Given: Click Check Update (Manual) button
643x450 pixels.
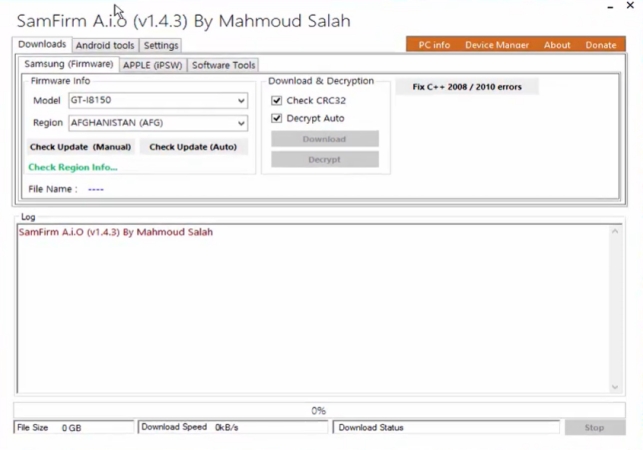Looking at the screenshot, I should (x=80, y=147).
